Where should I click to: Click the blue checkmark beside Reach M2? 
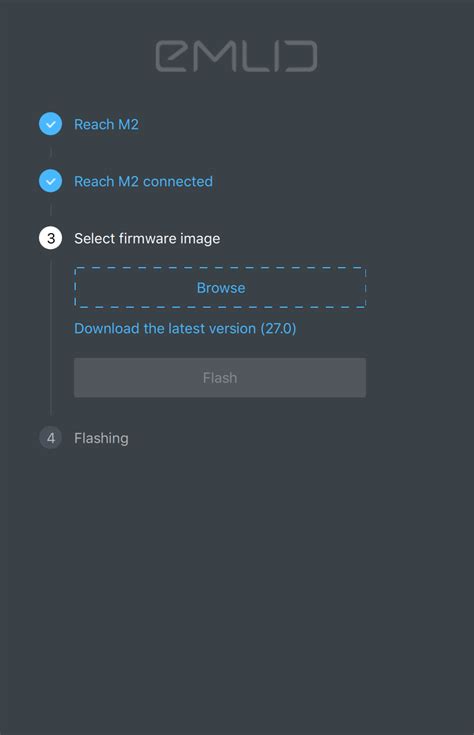click(x=51, y=124)
